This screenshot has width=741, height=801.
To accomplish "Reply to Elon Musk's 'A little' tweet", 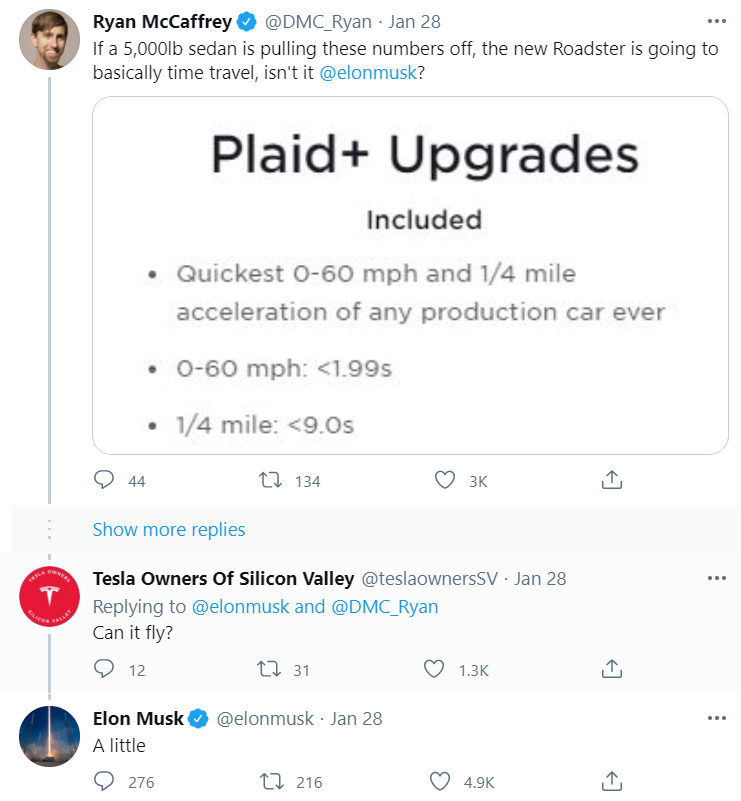I will click(x=104, y=781).
